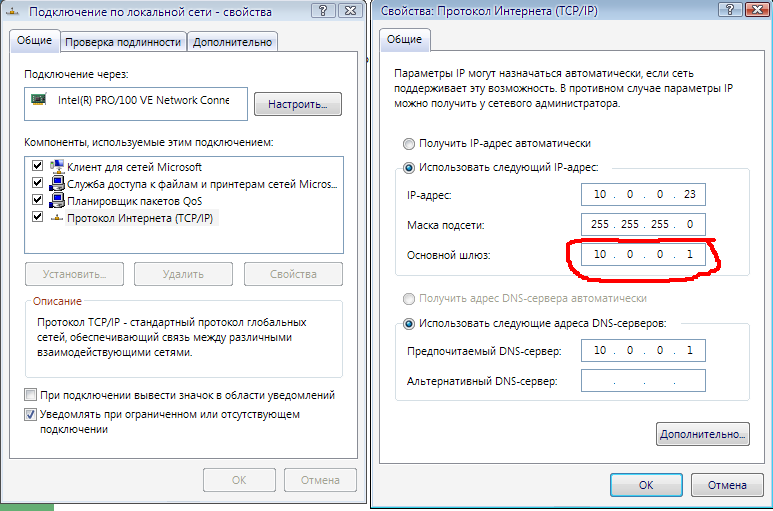Uncheck Планировщик пакетов QoS component
This screenshot has width=773, height=511.
[38, 200]
